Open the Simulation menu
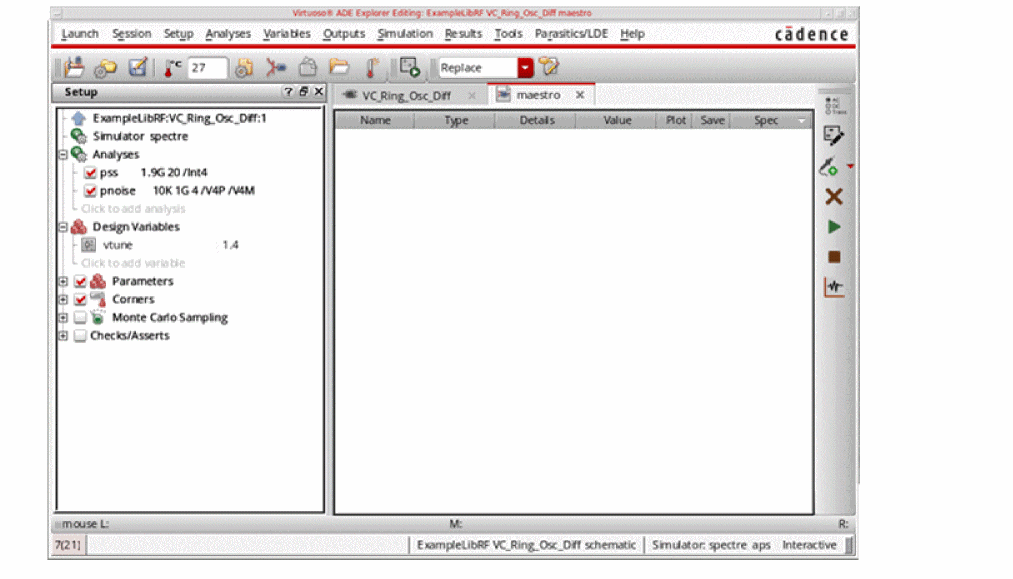The width and height of the screenshot is (1013, 579). coord(405,34)
